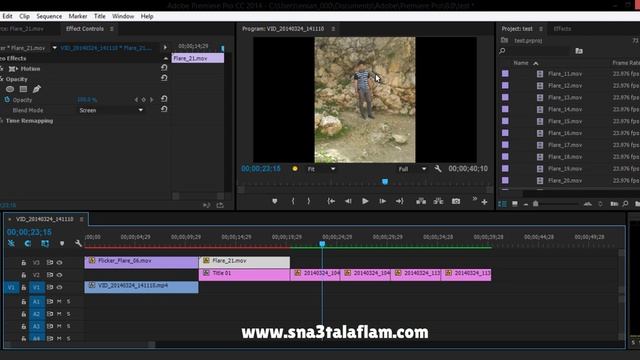Go to Out point
640x360 pixels.
[400, 201]
